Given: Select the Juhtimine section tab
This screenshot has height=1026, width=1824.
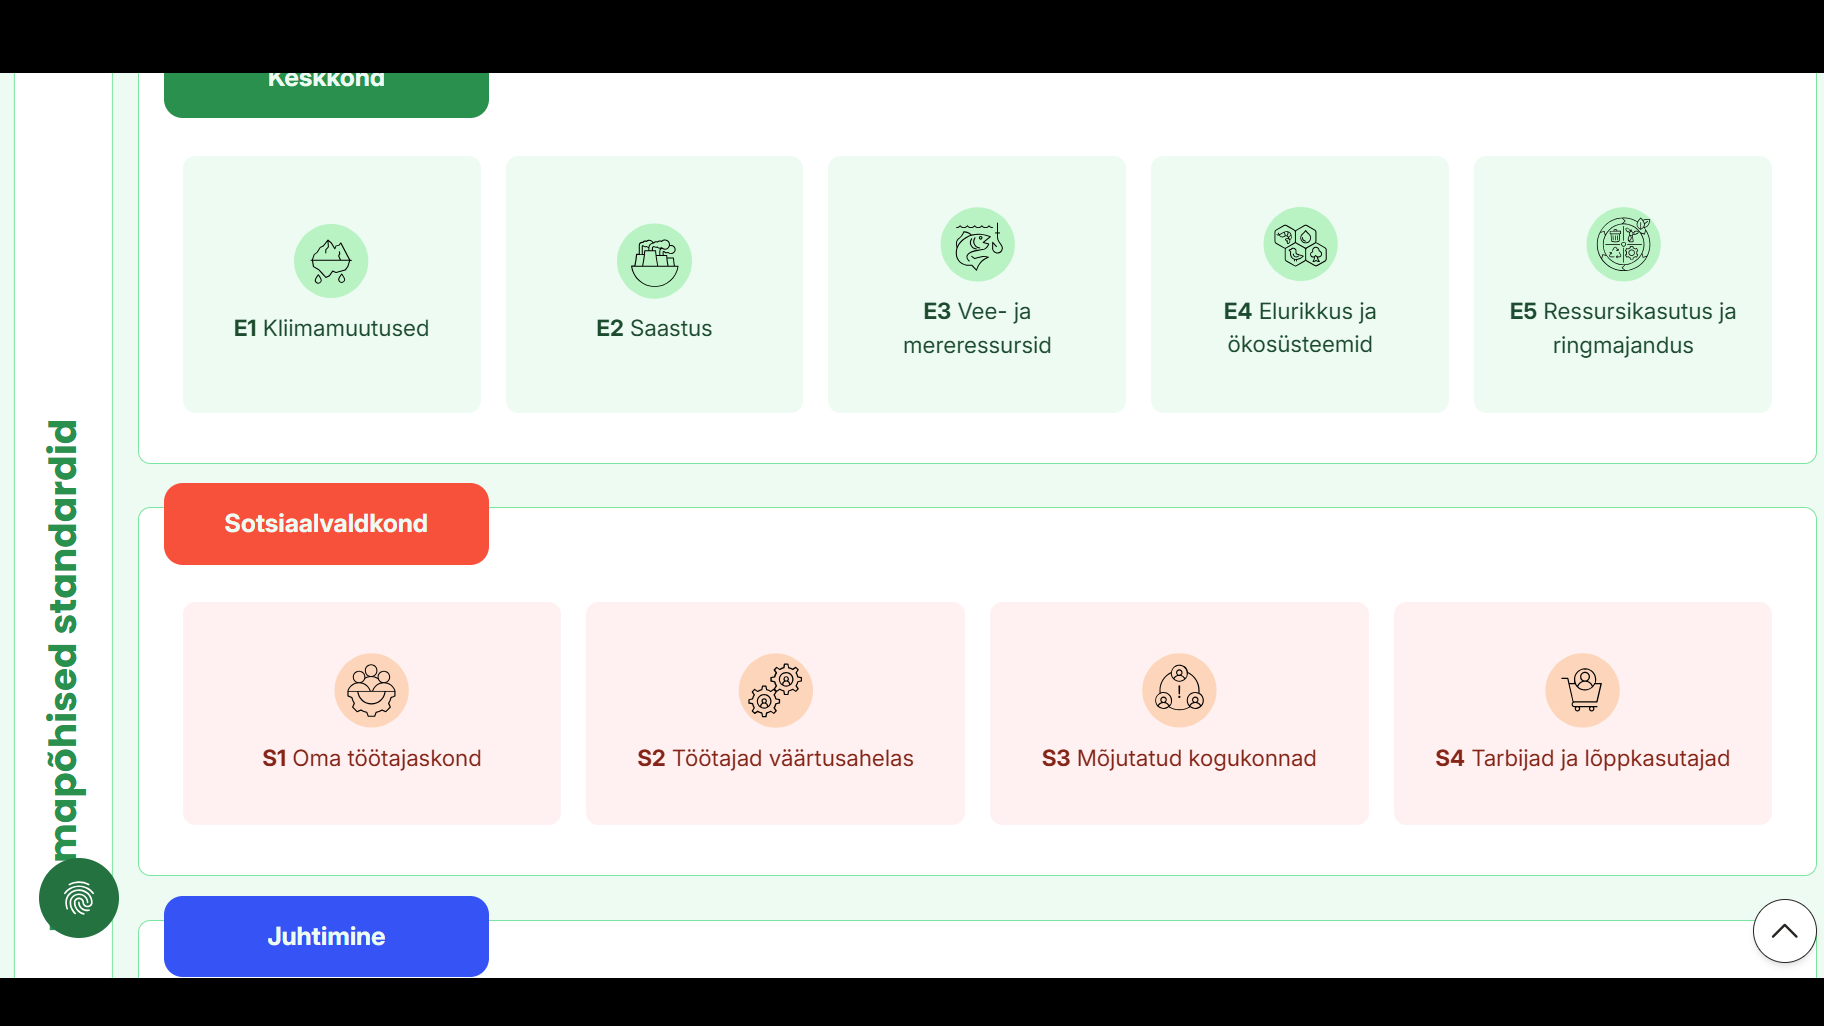Looking at the screenshot, I should pos(326,936).
